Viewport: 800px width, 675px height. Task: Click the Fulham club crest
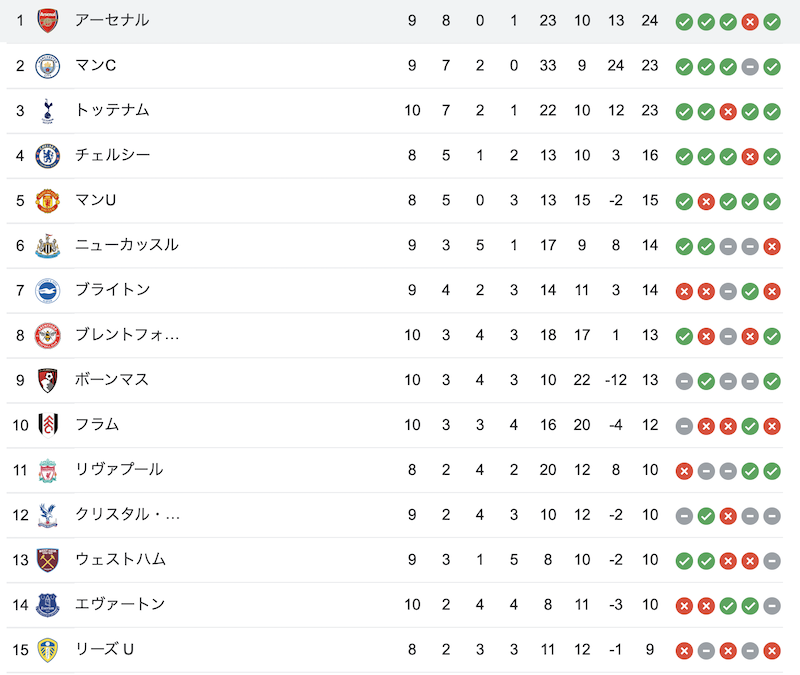(48, 425)
